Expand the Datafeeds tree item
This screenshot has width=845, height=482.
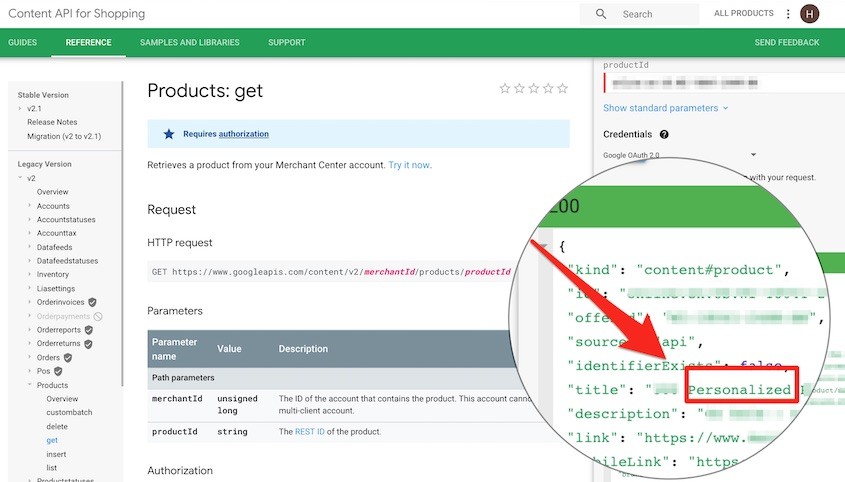(x=29, y=246)
